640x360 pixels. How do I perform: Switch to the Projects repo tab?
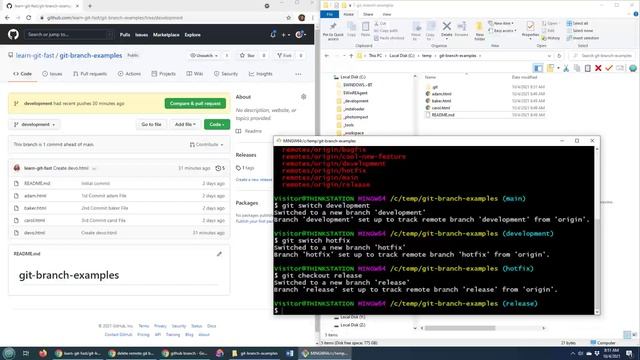[x=163, y=74]
